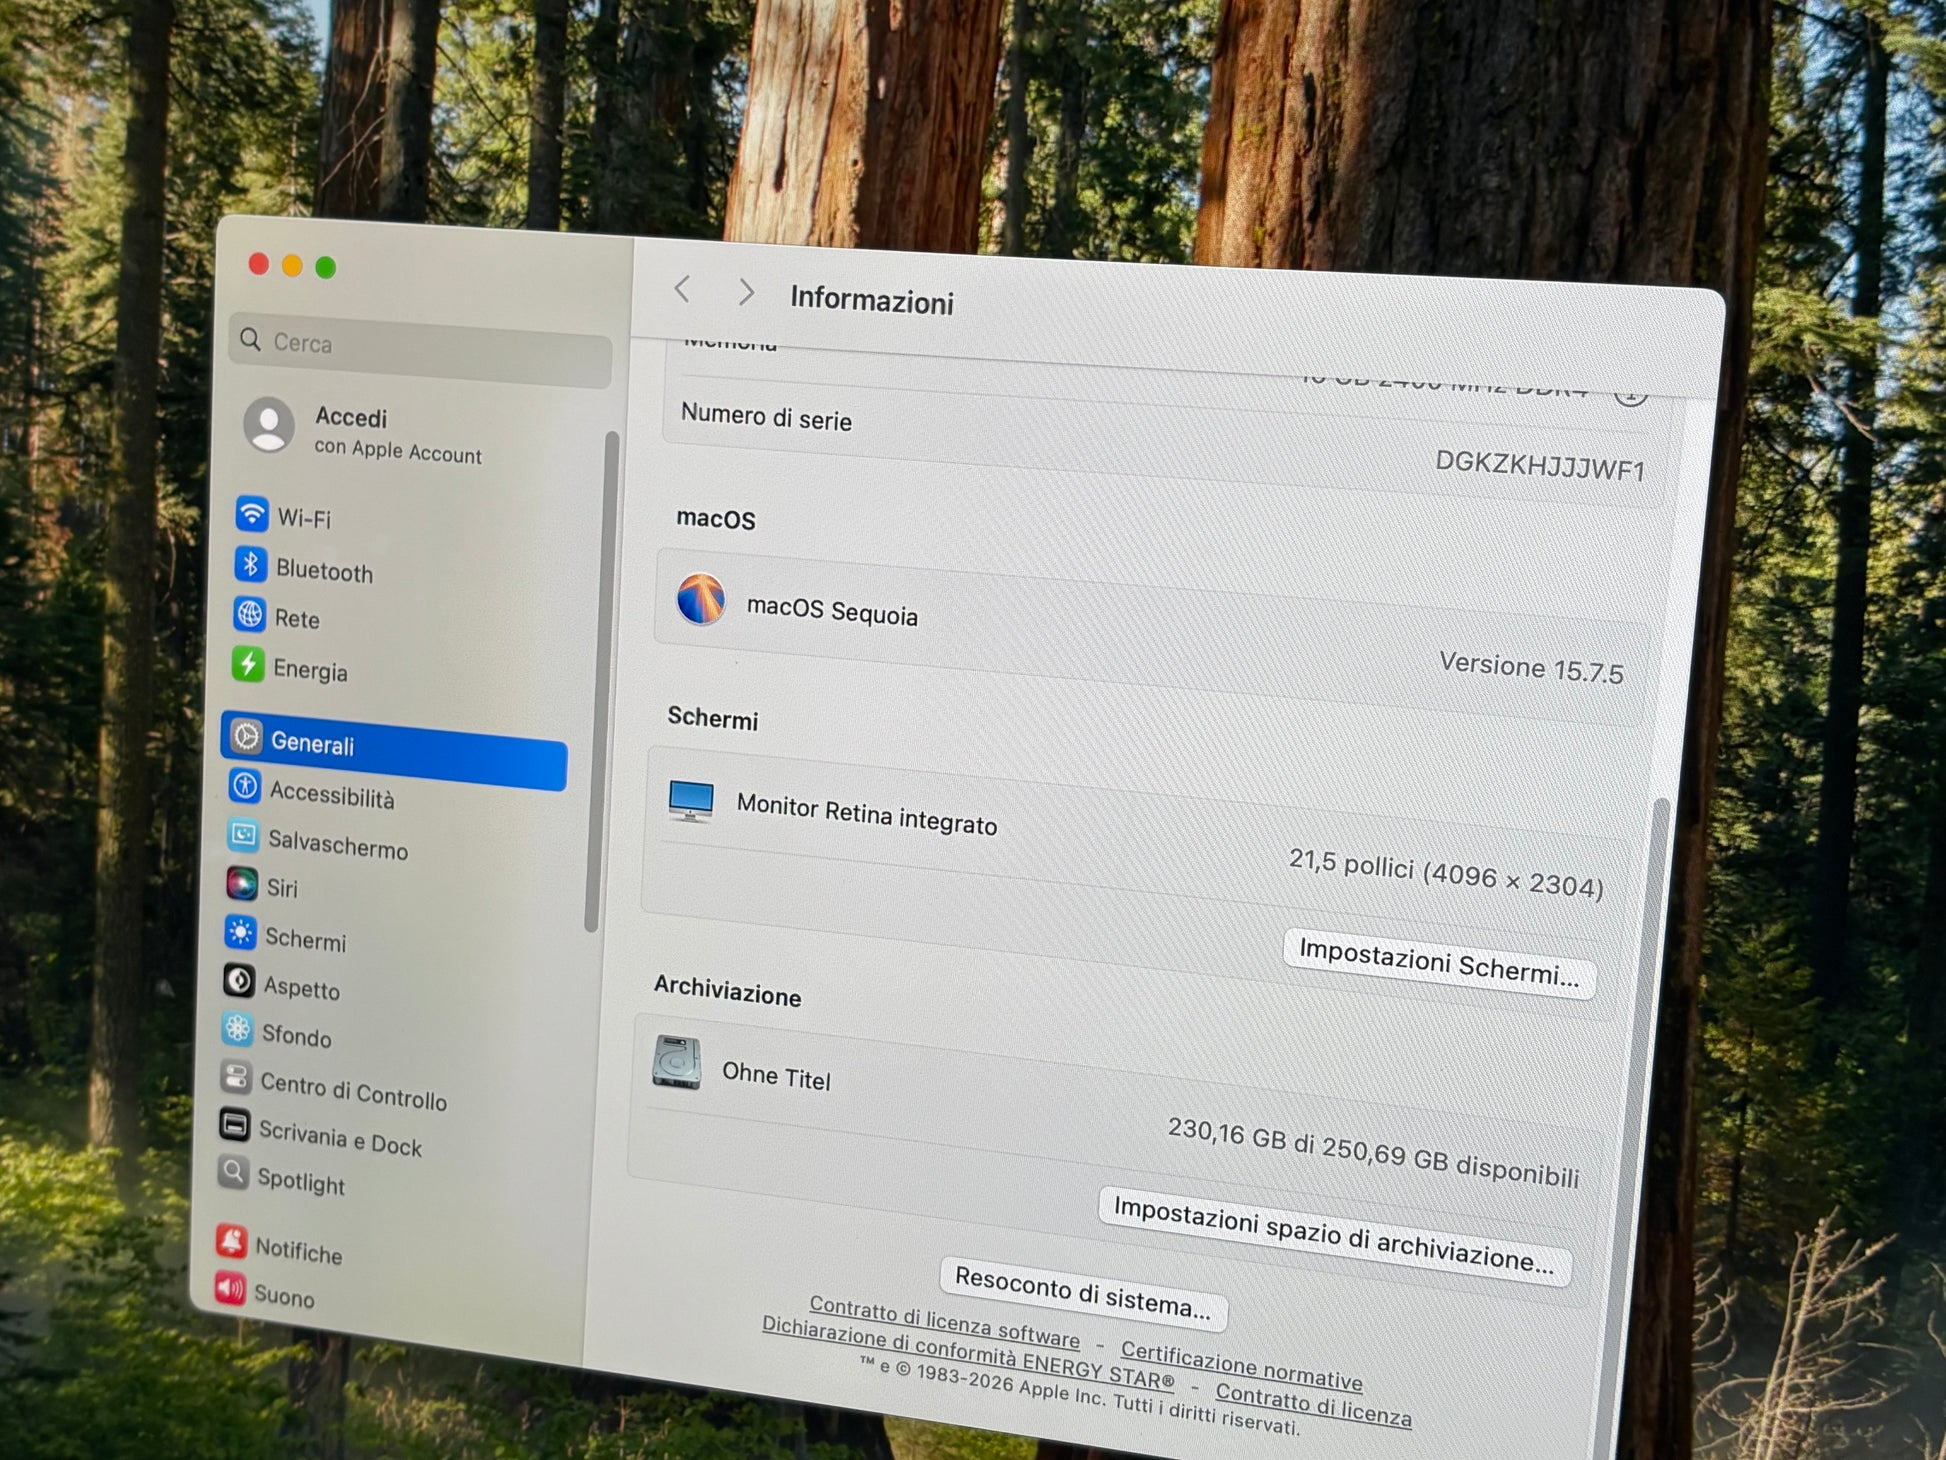This screenshot has height=1460, width=1946.
Task: Open Wi-Fi settings icon in sidebar
Action: click(x=251, y=514)
